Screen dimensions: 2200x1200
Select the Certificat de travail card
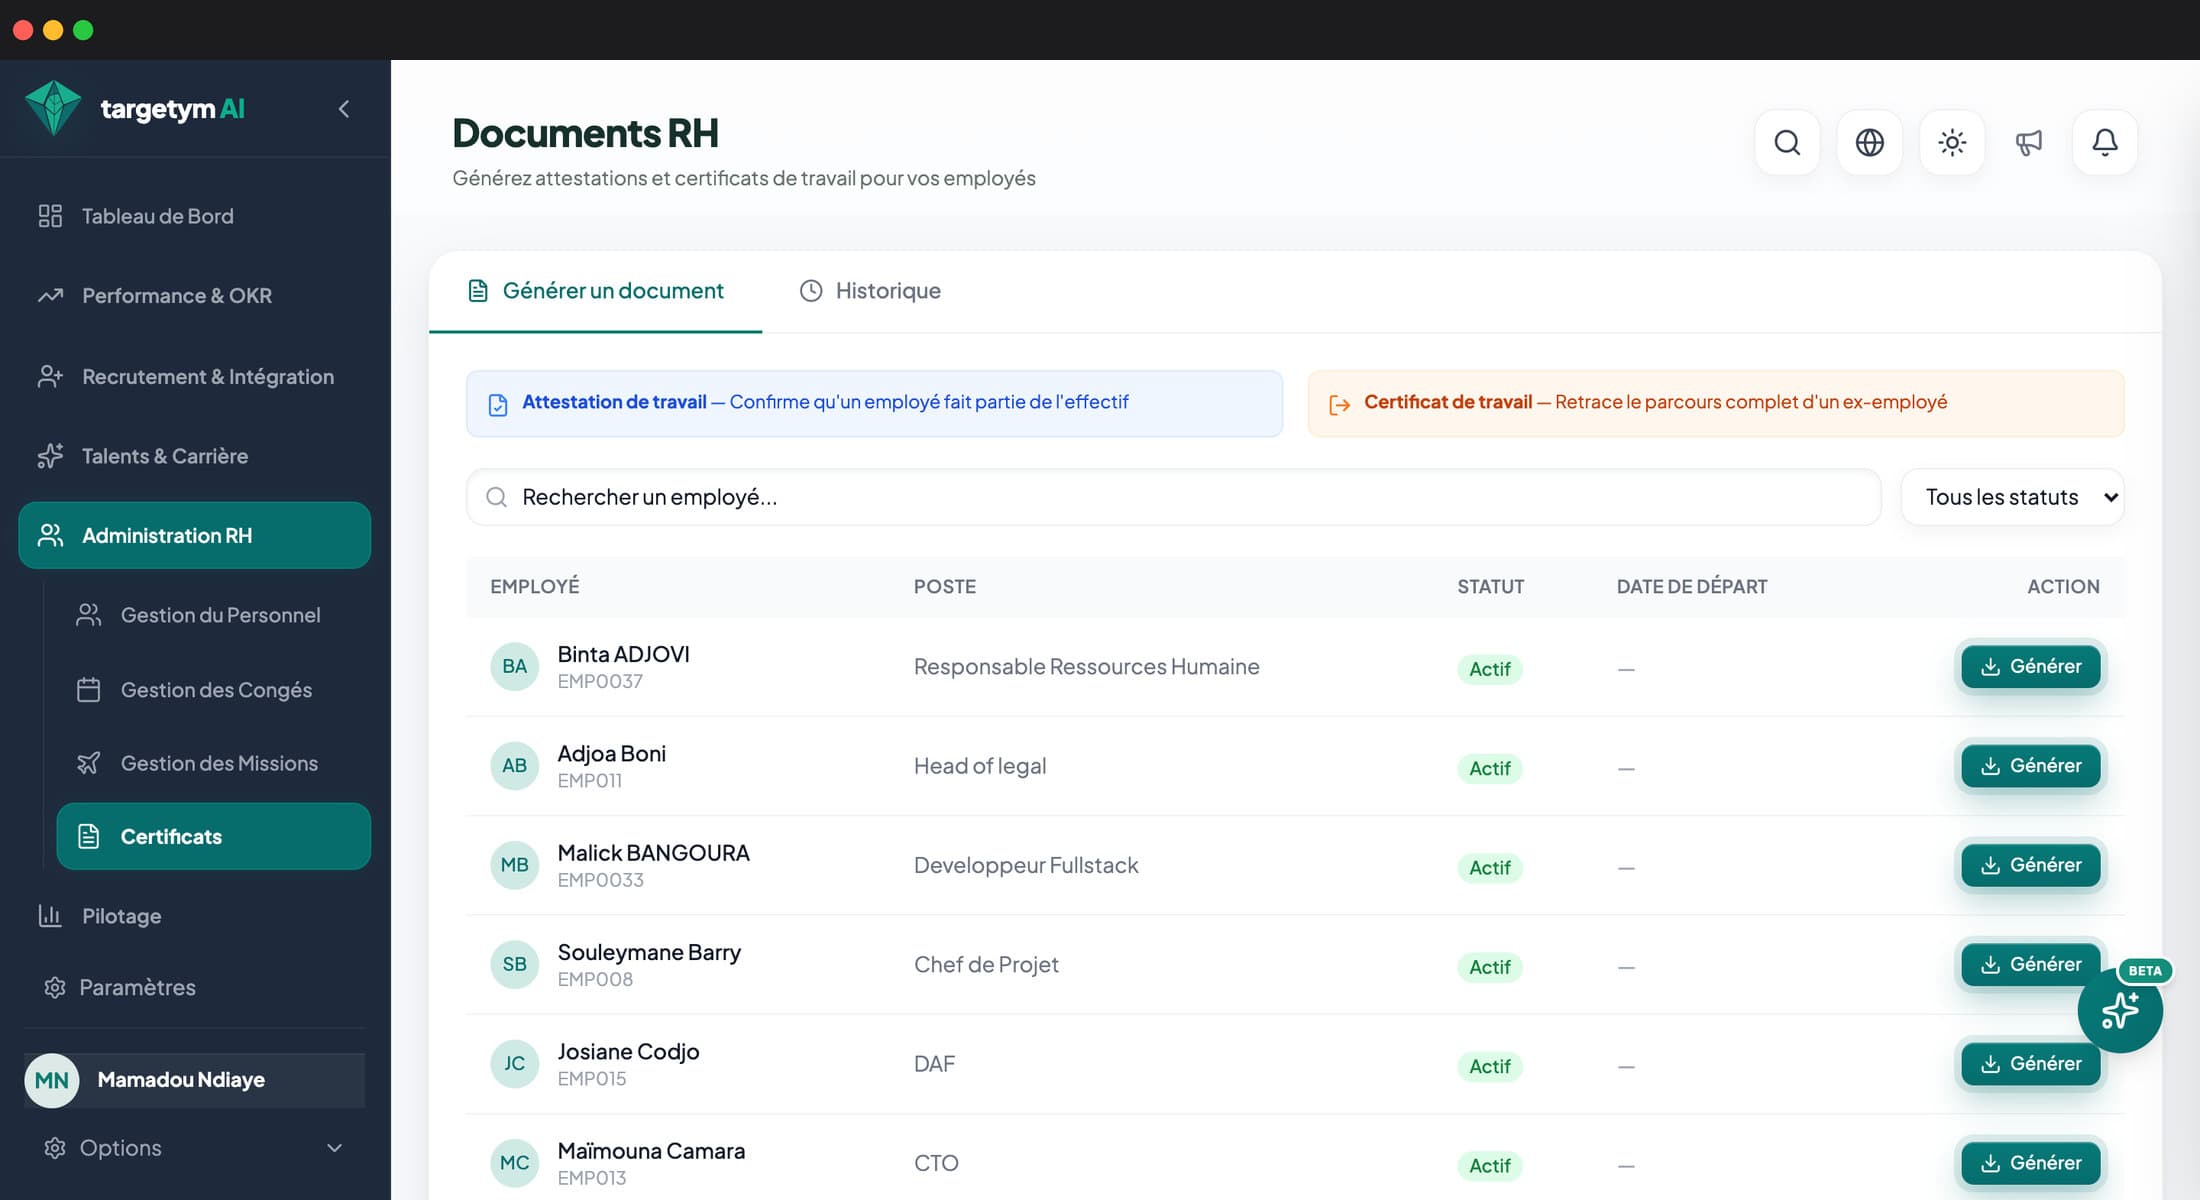point(1716,403)
